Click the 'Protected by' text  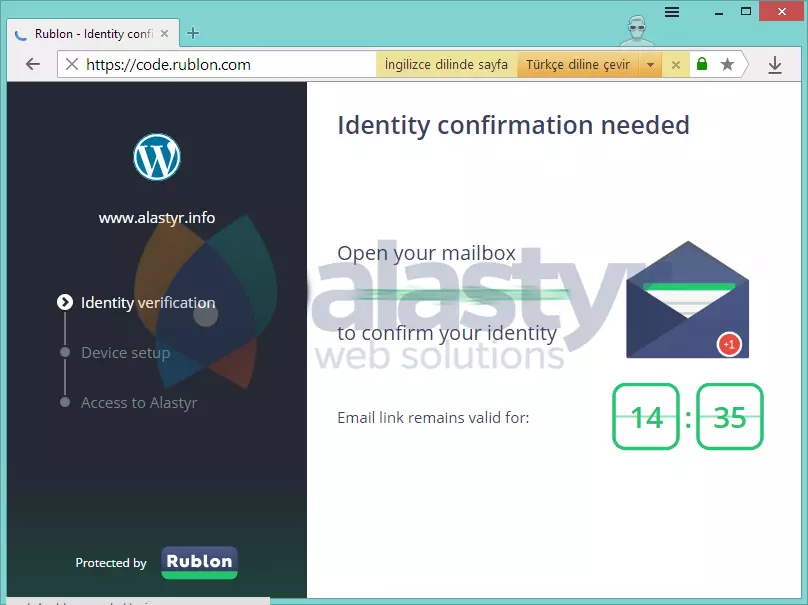pyautogui.click(x=111, y=563)
